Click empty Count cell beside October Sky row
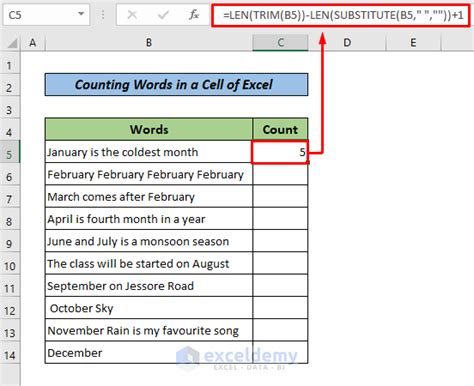The height and width of the screenshot is (386, 474). coord(280,308)
